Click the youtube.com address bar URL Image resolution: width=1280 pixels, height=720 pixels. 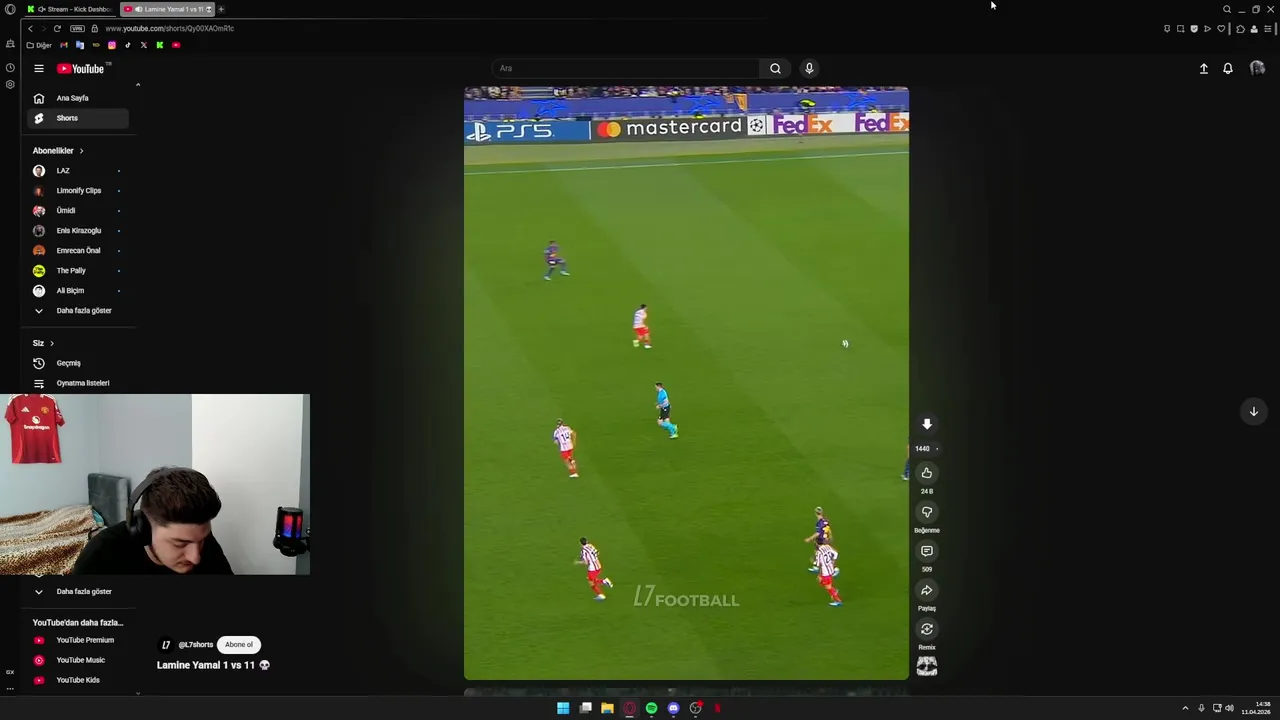coord(169,29)
